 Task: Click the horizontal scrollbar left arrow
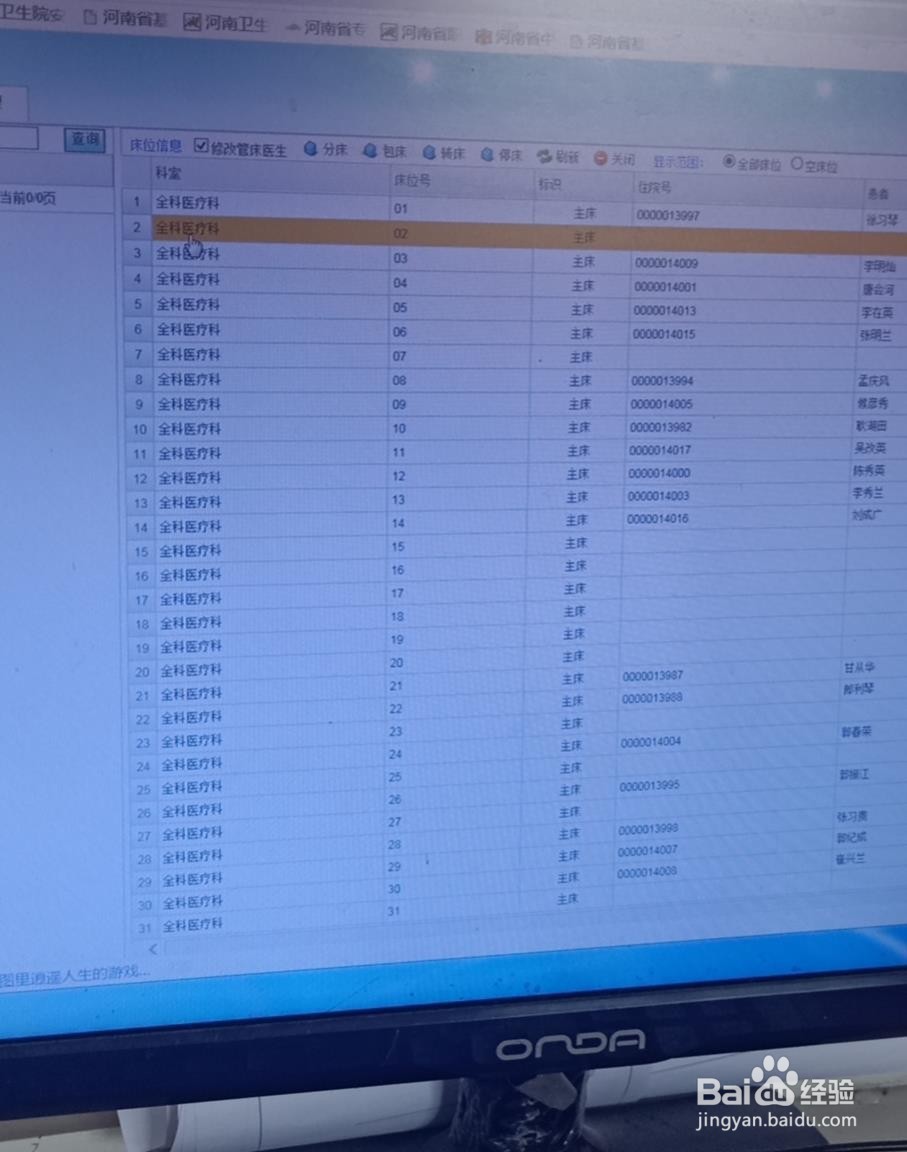[x=153, y=948]
